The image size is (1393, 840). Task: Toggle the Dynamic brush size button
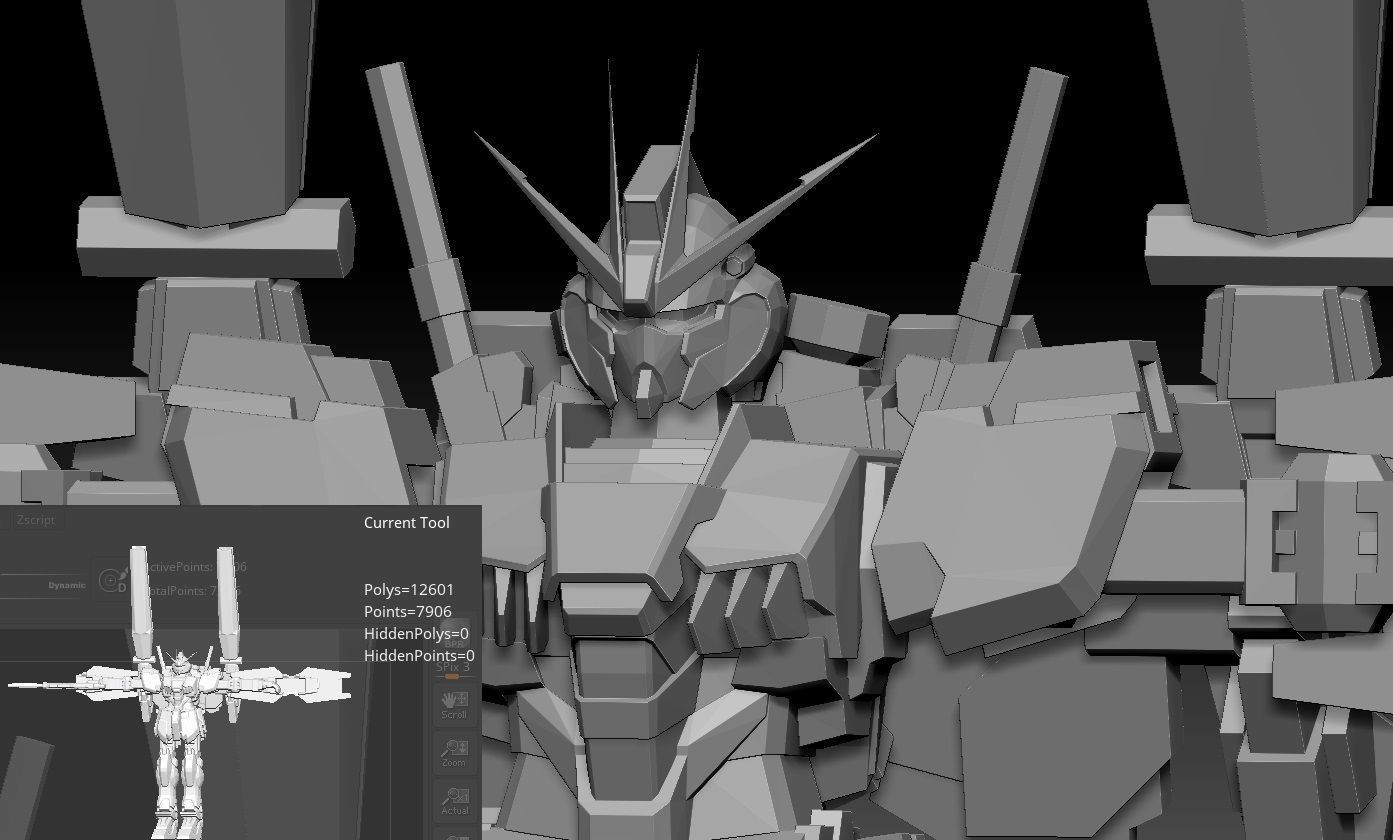[67, 585]
